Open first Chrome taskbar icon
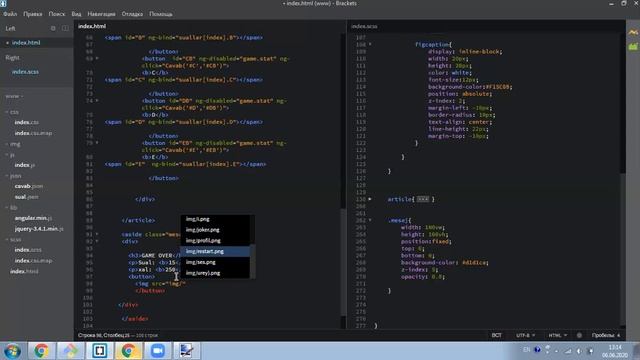Viewport: 640px width, 360px height. (x=41, y=351)
